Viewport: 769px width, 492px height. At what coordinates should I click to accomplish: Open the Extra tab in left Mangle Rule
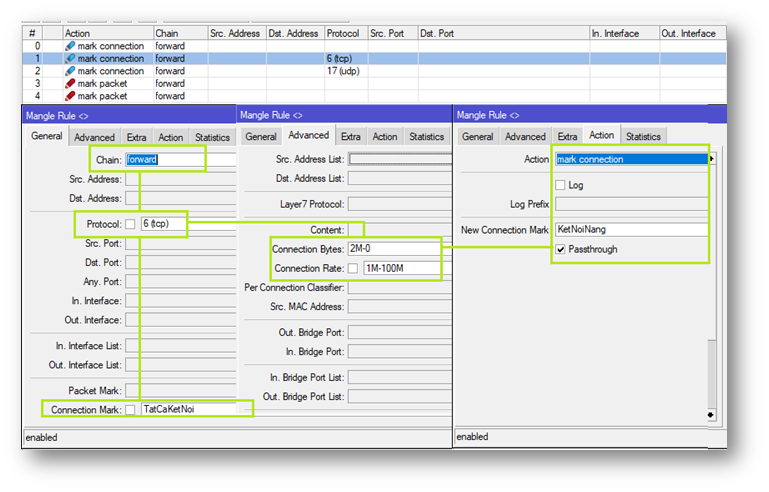coord(136,137)
